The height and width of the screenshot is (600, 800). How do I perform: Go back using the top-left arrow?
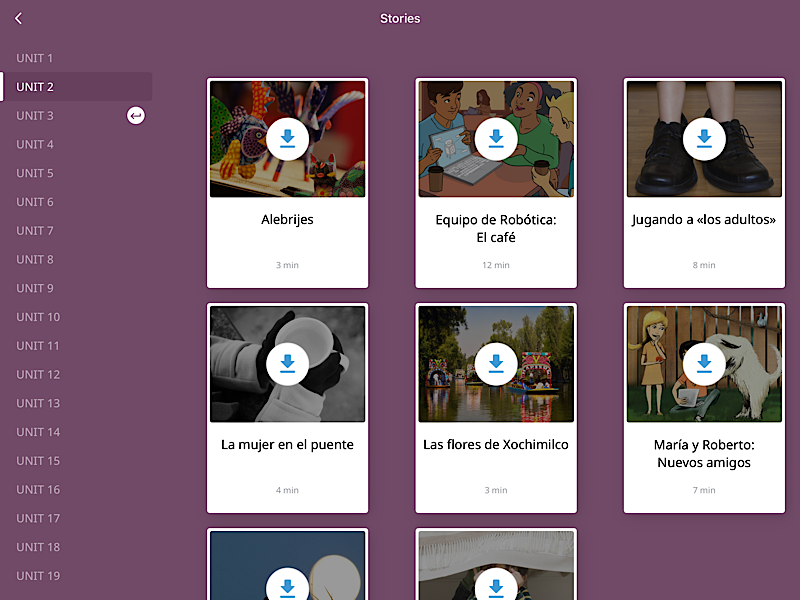click(x=18, y=18)
